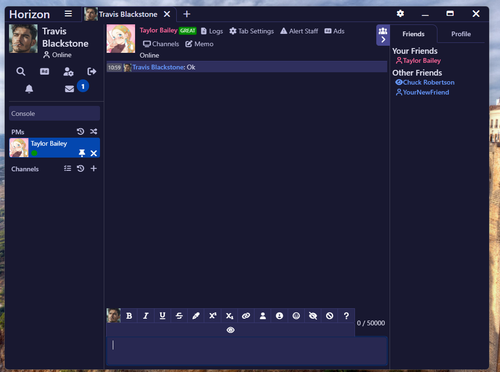500x372 pixels.
Task: Click the circle-slash toolbar icon
Action: pyautogui.click(x=329, y=316)
